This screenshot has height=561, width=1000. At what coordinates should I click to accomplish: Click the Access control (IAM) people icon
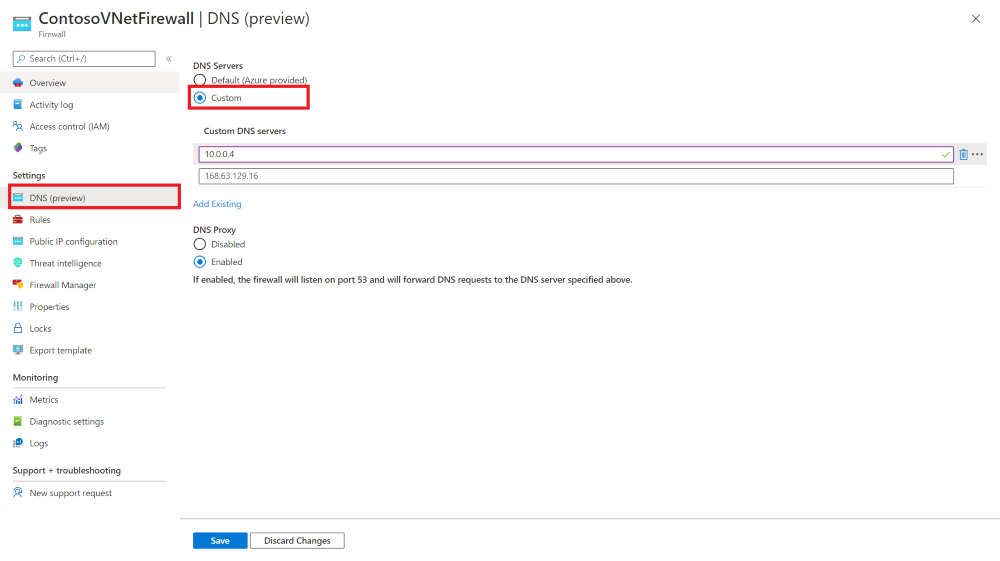pos(18,126)
